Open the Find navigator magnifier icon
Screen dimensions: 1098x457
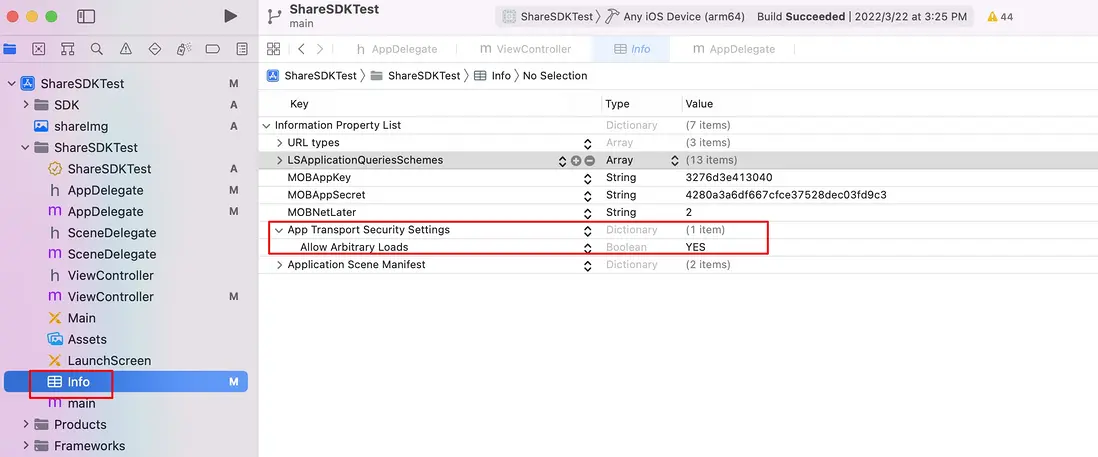[96, 48]
